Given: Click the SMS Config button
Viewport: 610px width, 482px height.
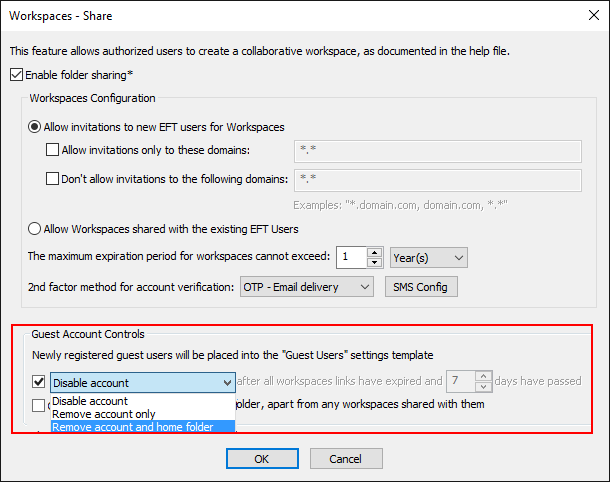Looking at the screenshot, I should click(x=421, y=287).
